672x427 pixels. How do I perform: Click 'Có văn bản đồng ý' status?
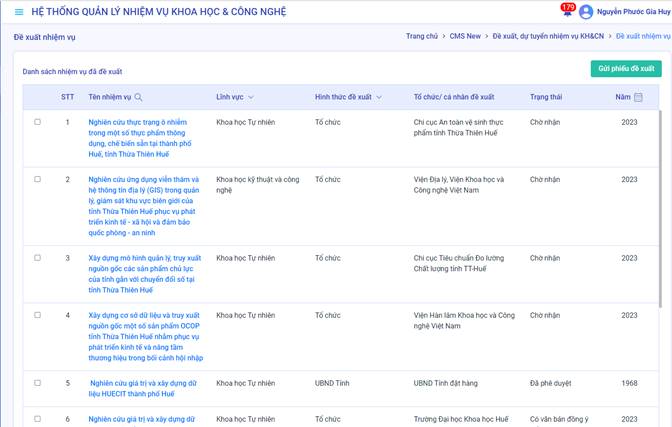pyautogui.click(x=559, y=419)
